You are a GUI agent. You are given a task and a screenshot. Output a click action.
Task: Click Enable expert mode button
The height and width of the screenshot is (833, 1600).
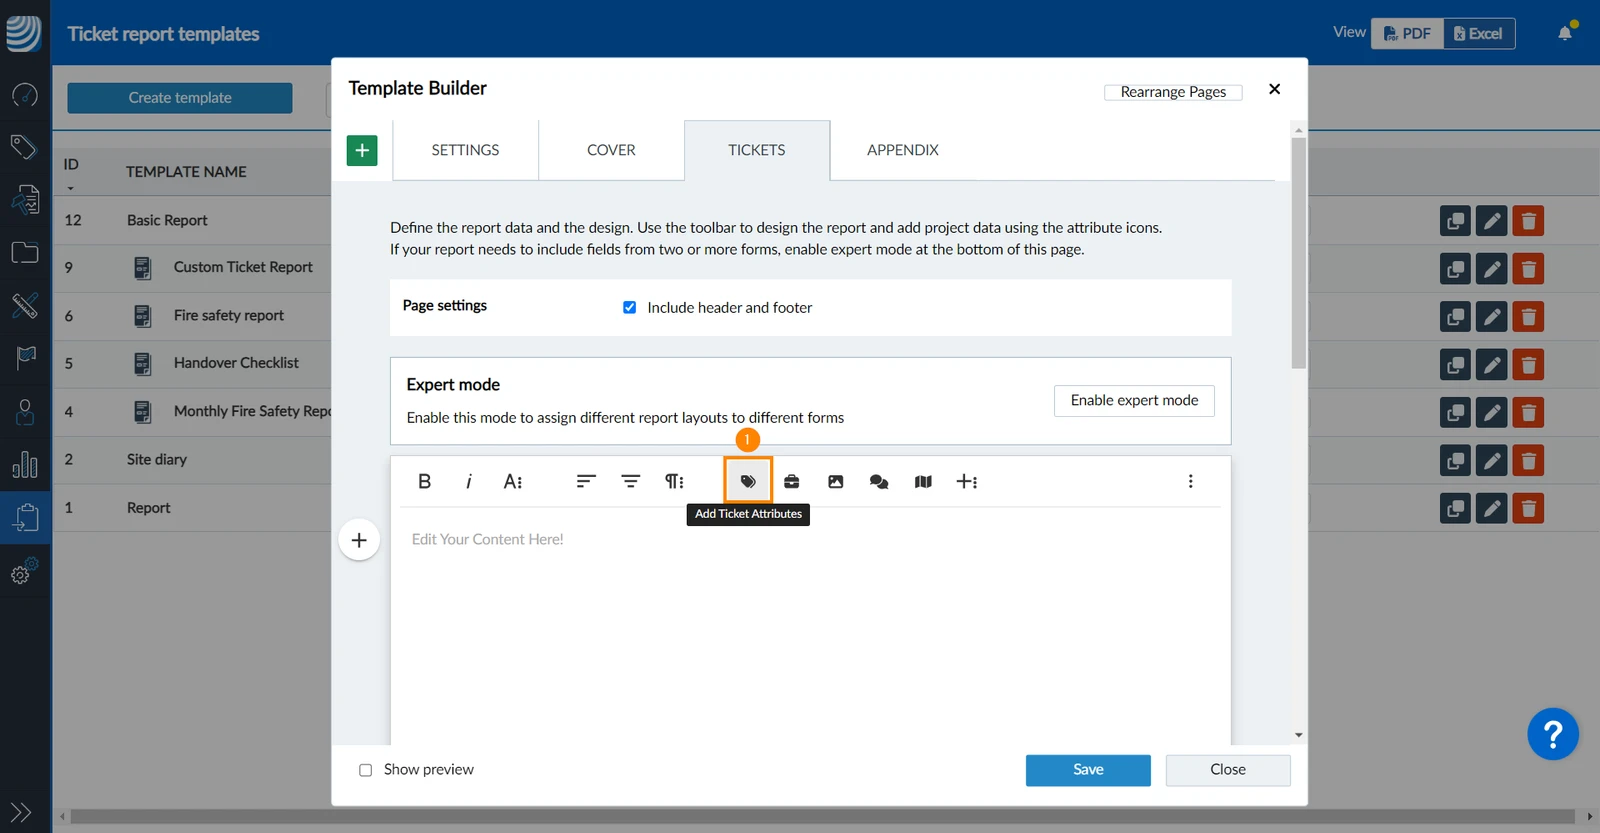1134,401
